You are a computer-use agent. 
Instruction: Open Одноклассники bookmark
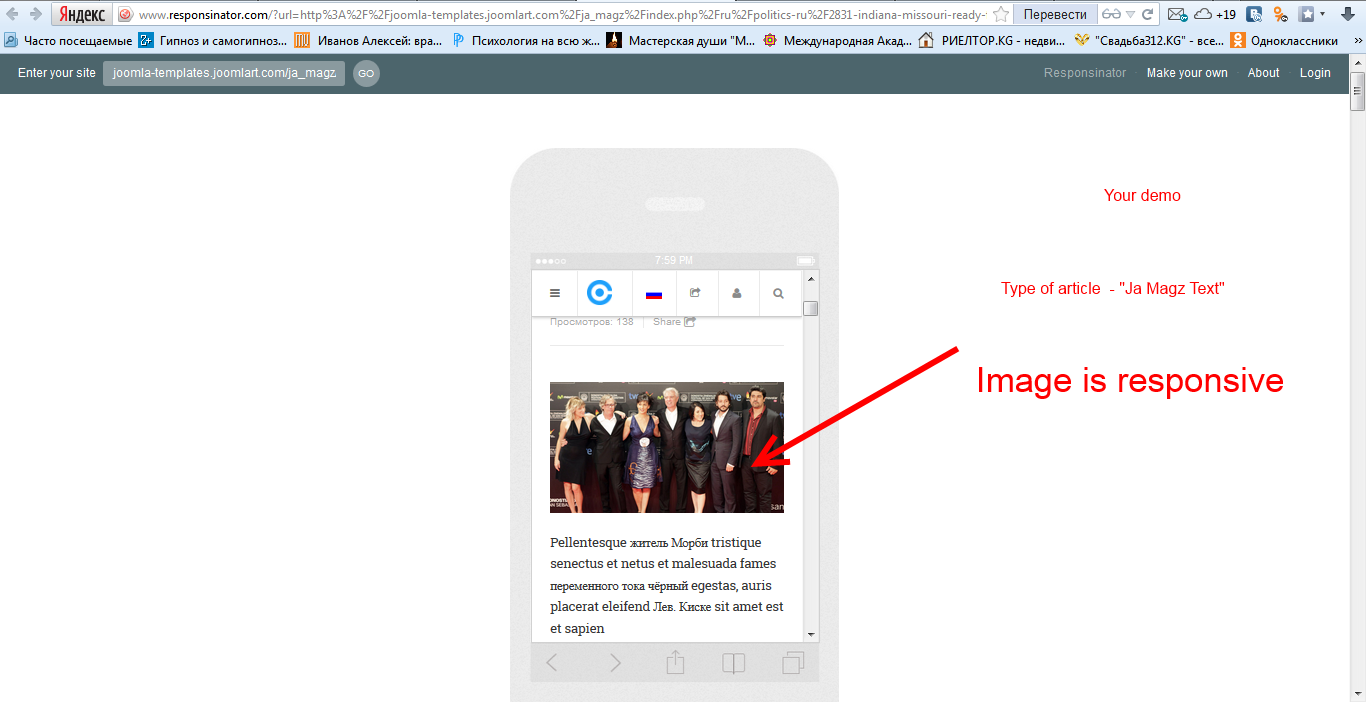(x=1284, y=41)
